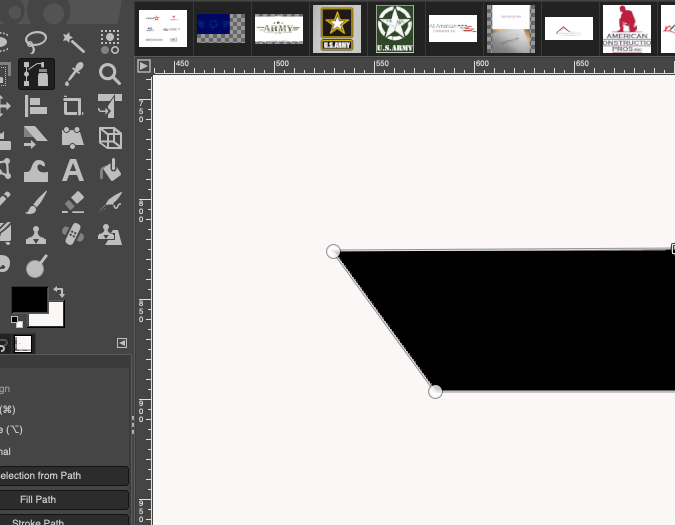
Task: Select the Clone stamp tool
Action: (36, 235)
